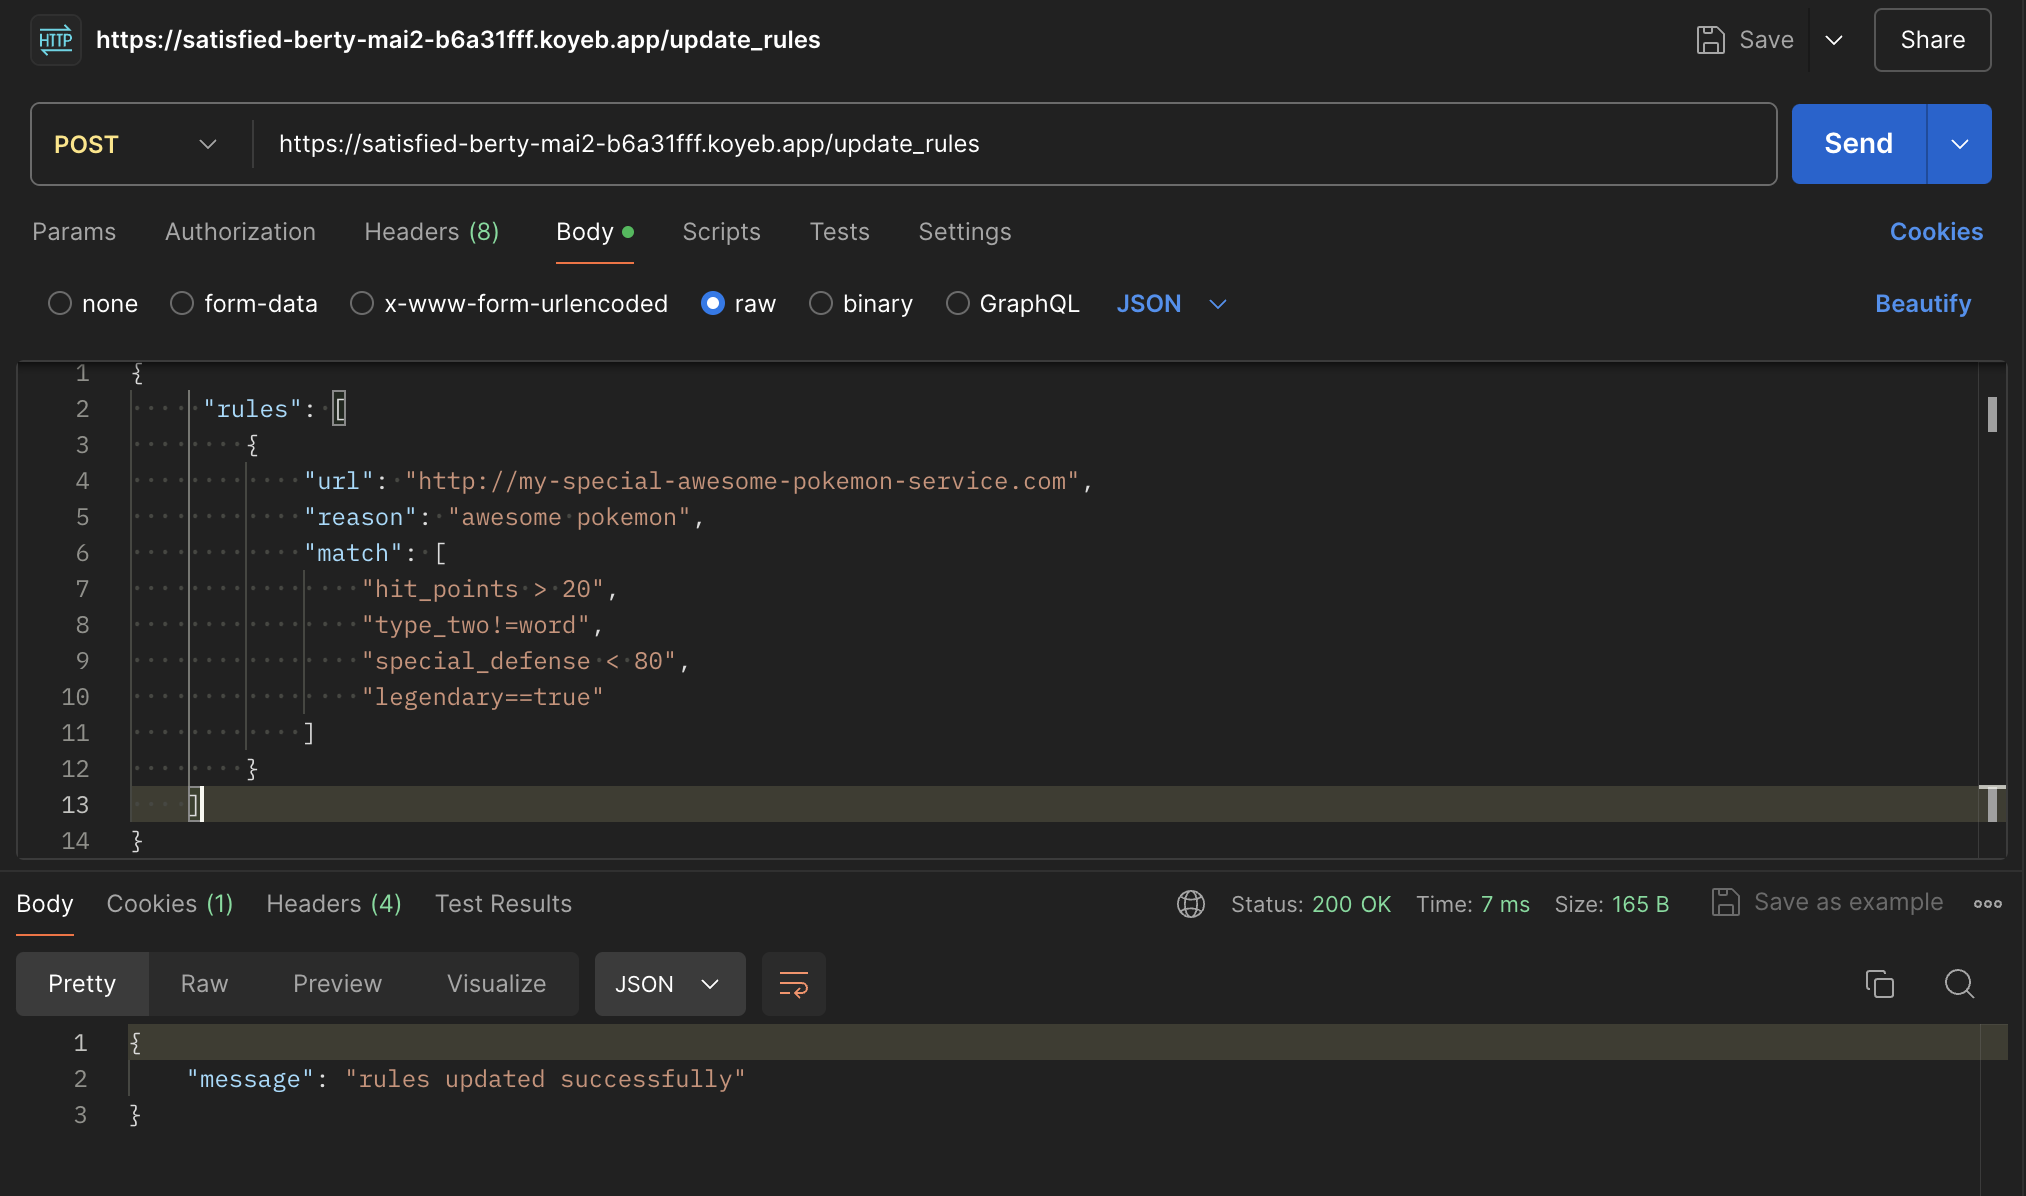Click the Beautify link
The width and height of the screenshot is (2026, 1196).
[x=1923, y=304]
